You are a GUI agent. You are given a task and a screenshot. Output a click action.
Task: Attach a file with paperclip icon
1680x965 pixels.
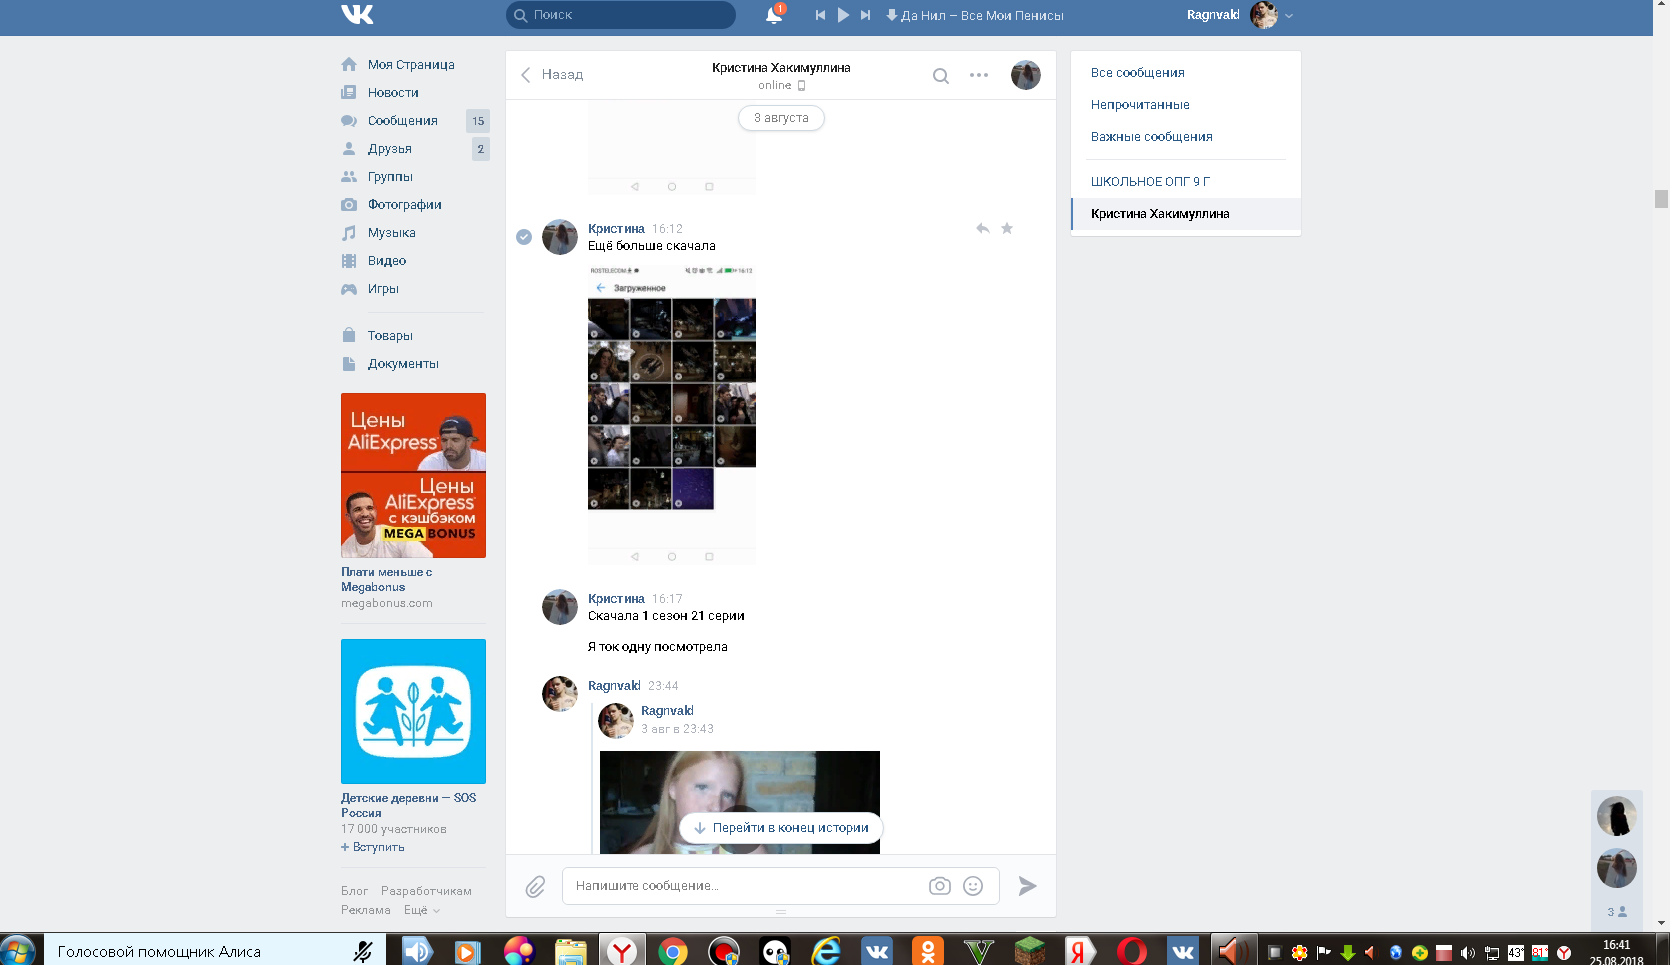click(x=536, y=886)
